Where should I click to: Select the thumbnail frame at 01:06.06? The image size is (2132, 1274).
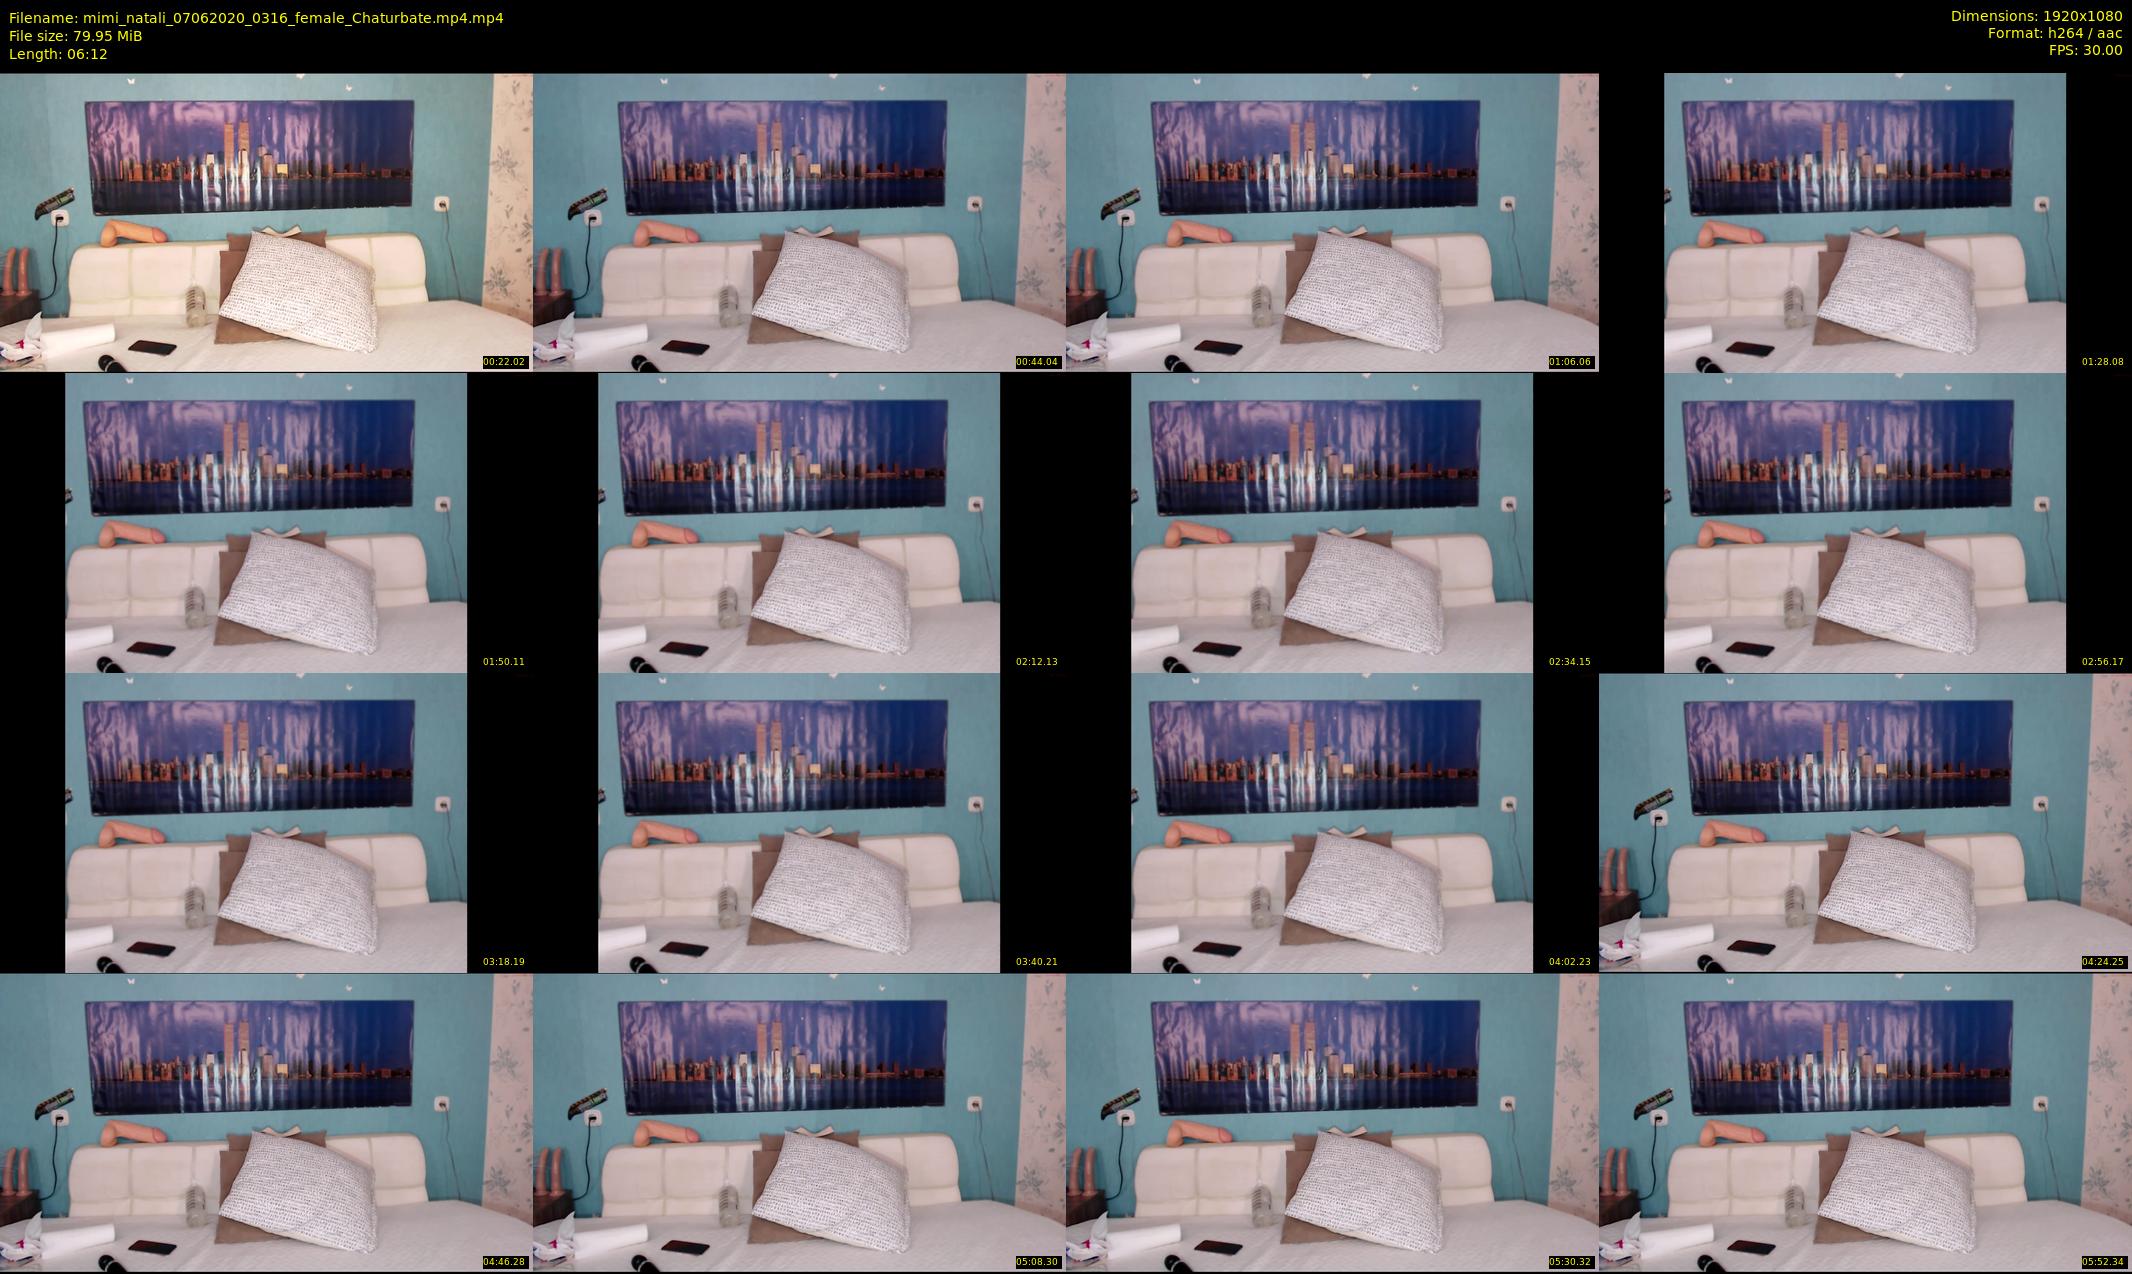[x=1332, y=222]
